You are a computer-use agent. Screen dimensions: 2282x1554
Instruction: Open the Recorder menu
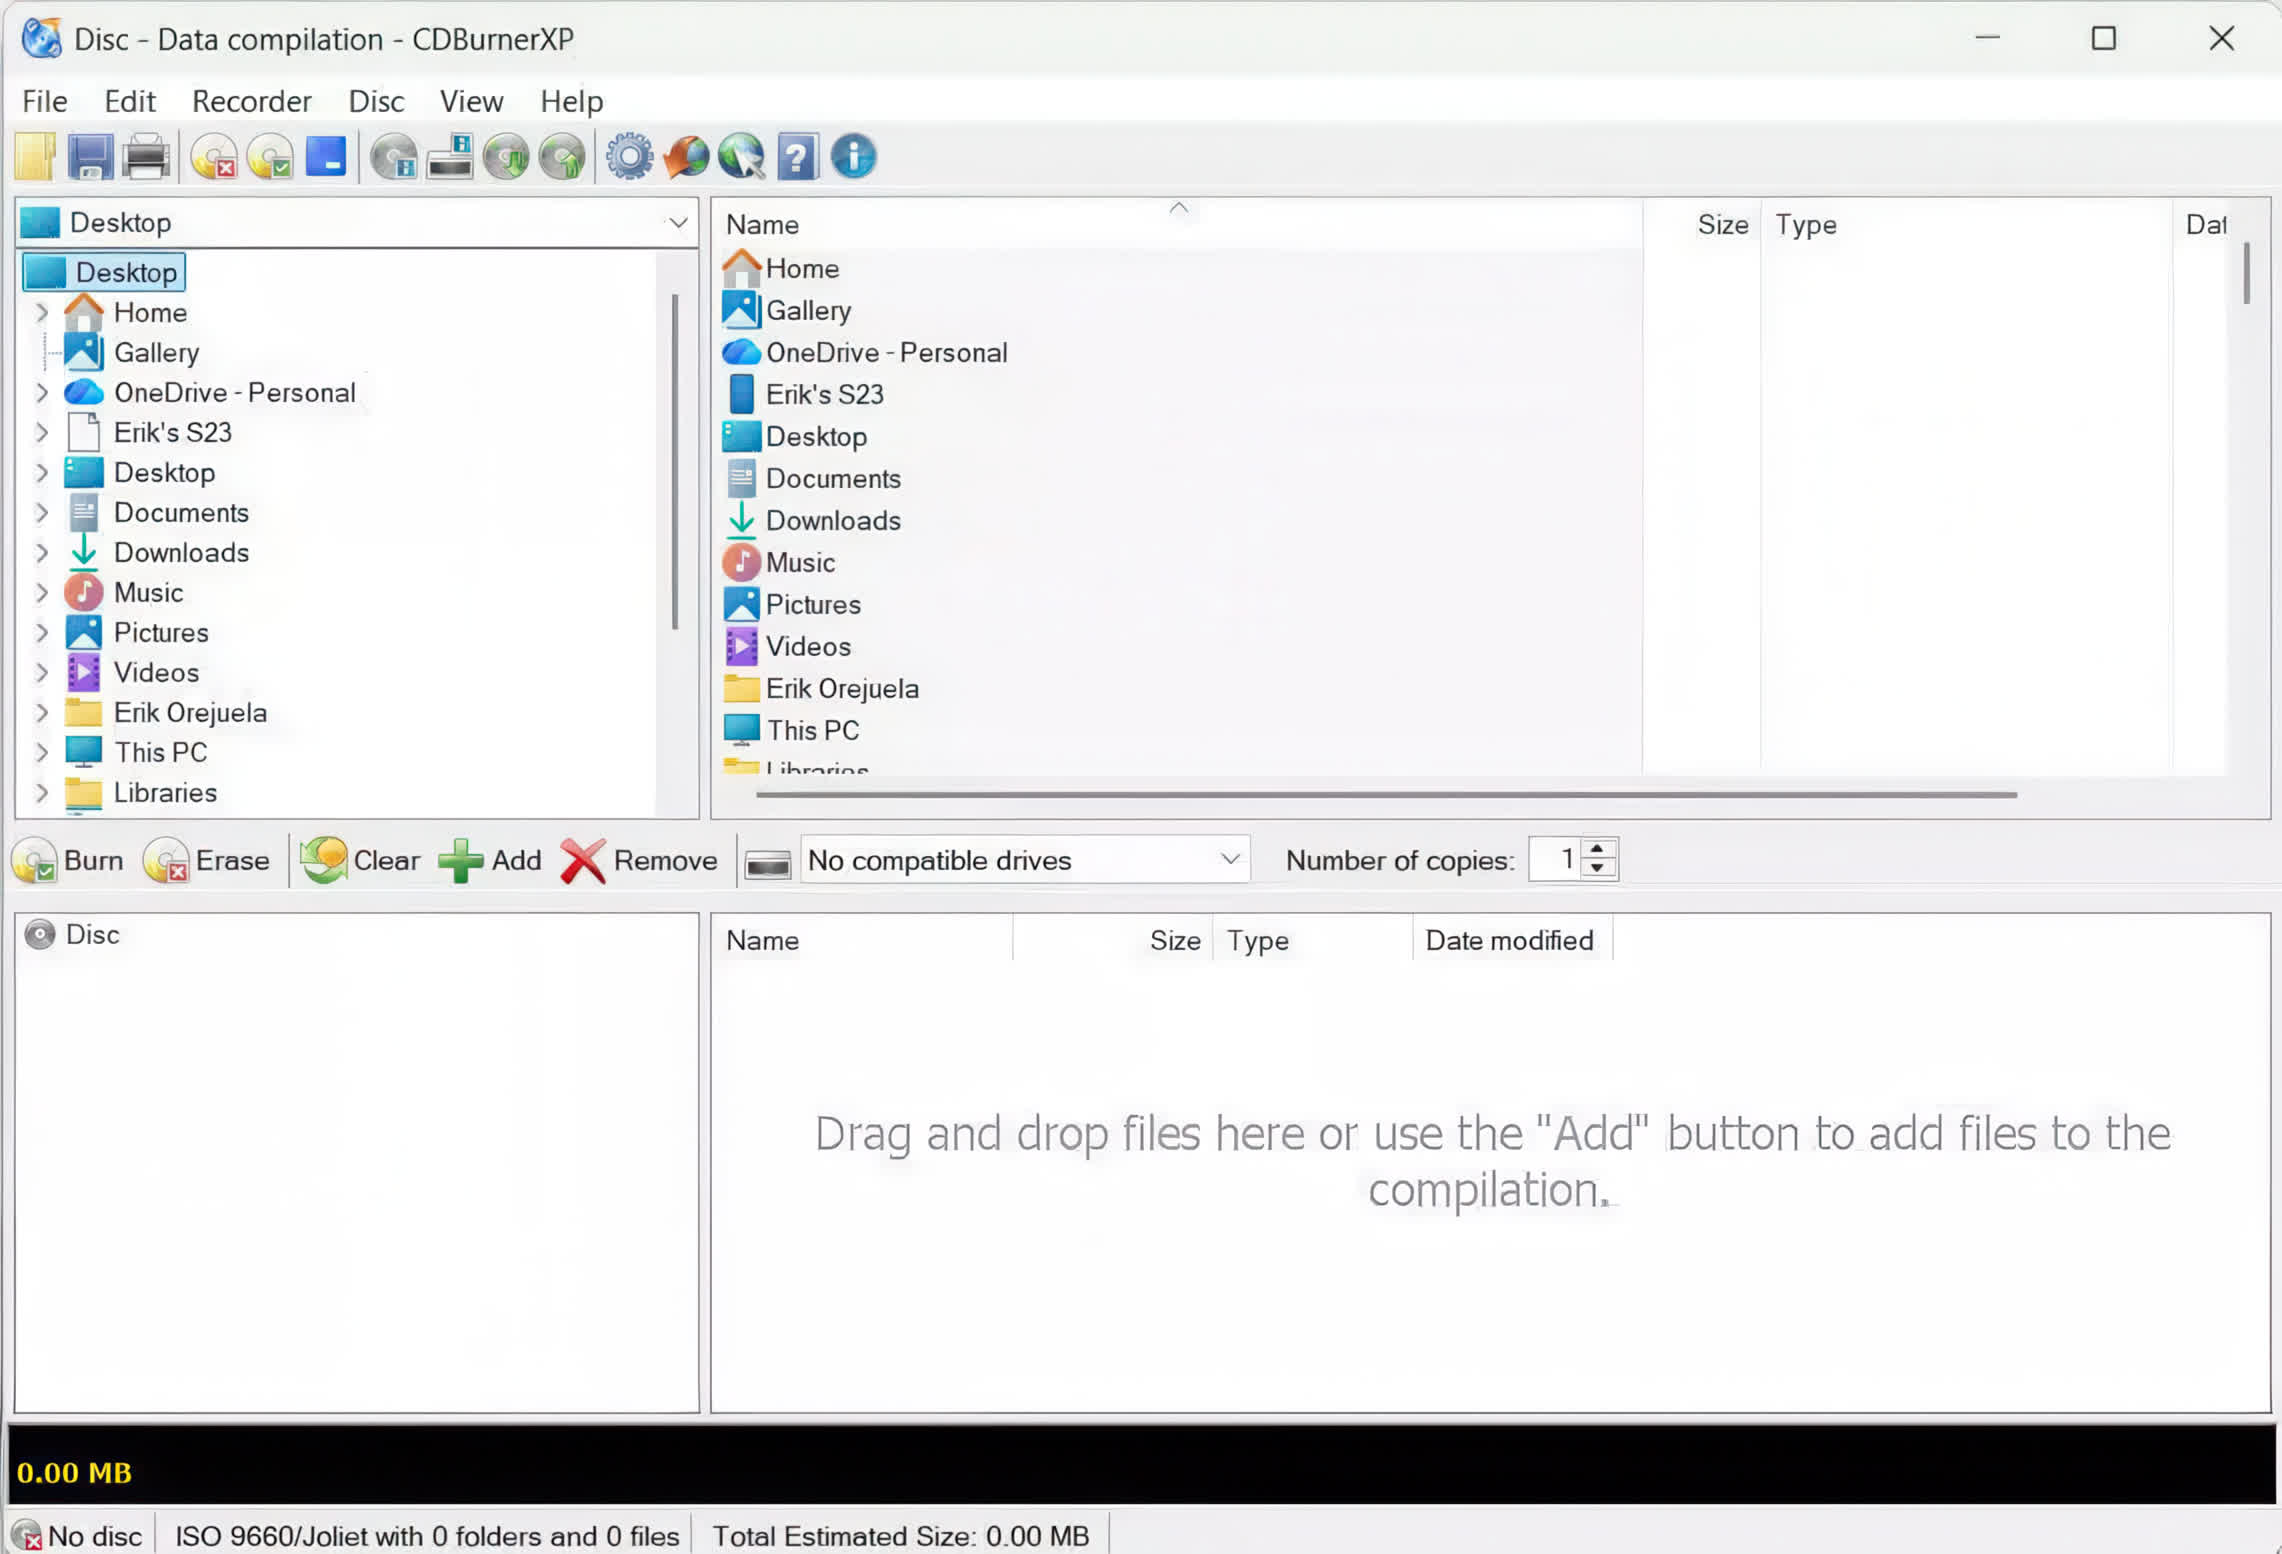click(x=252, y=101)
